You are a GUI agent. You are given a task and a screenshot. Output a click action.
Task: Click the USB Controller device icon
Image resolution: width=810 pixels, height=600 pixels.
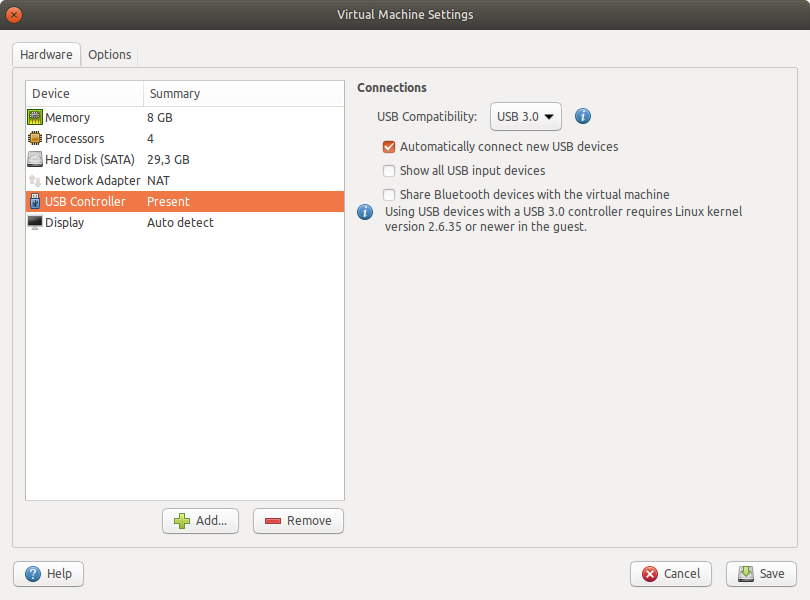click(35, 202)
